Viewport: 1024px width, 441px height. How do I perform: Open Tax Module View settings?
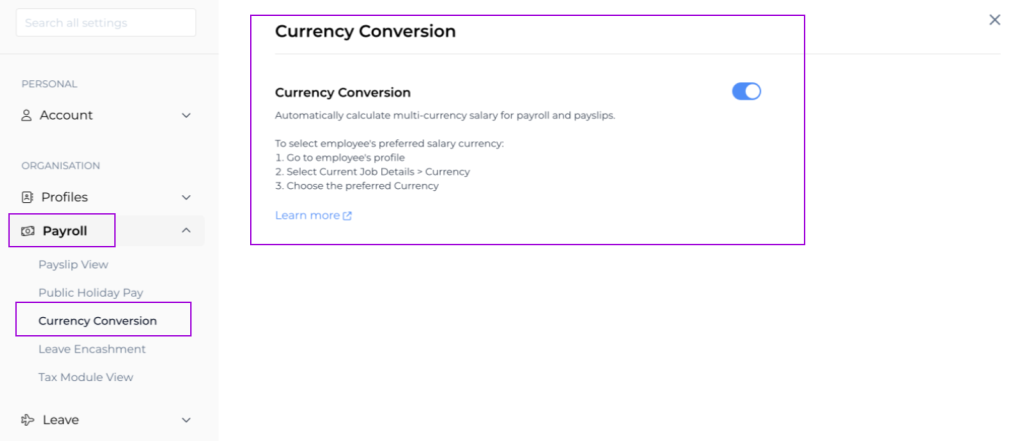[86, 377]
